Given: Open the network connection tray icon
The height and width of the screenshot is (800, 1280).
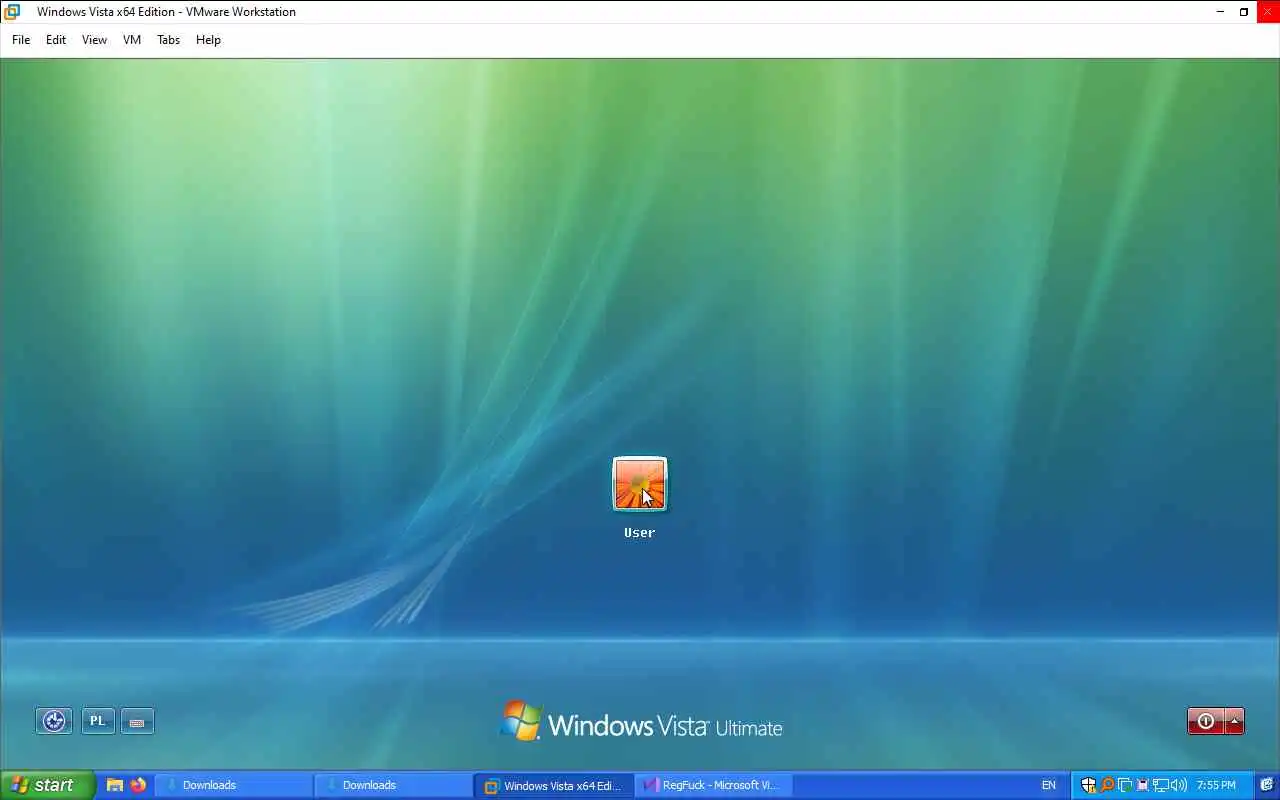Looking at the screenshot, I should point(1160,785).
